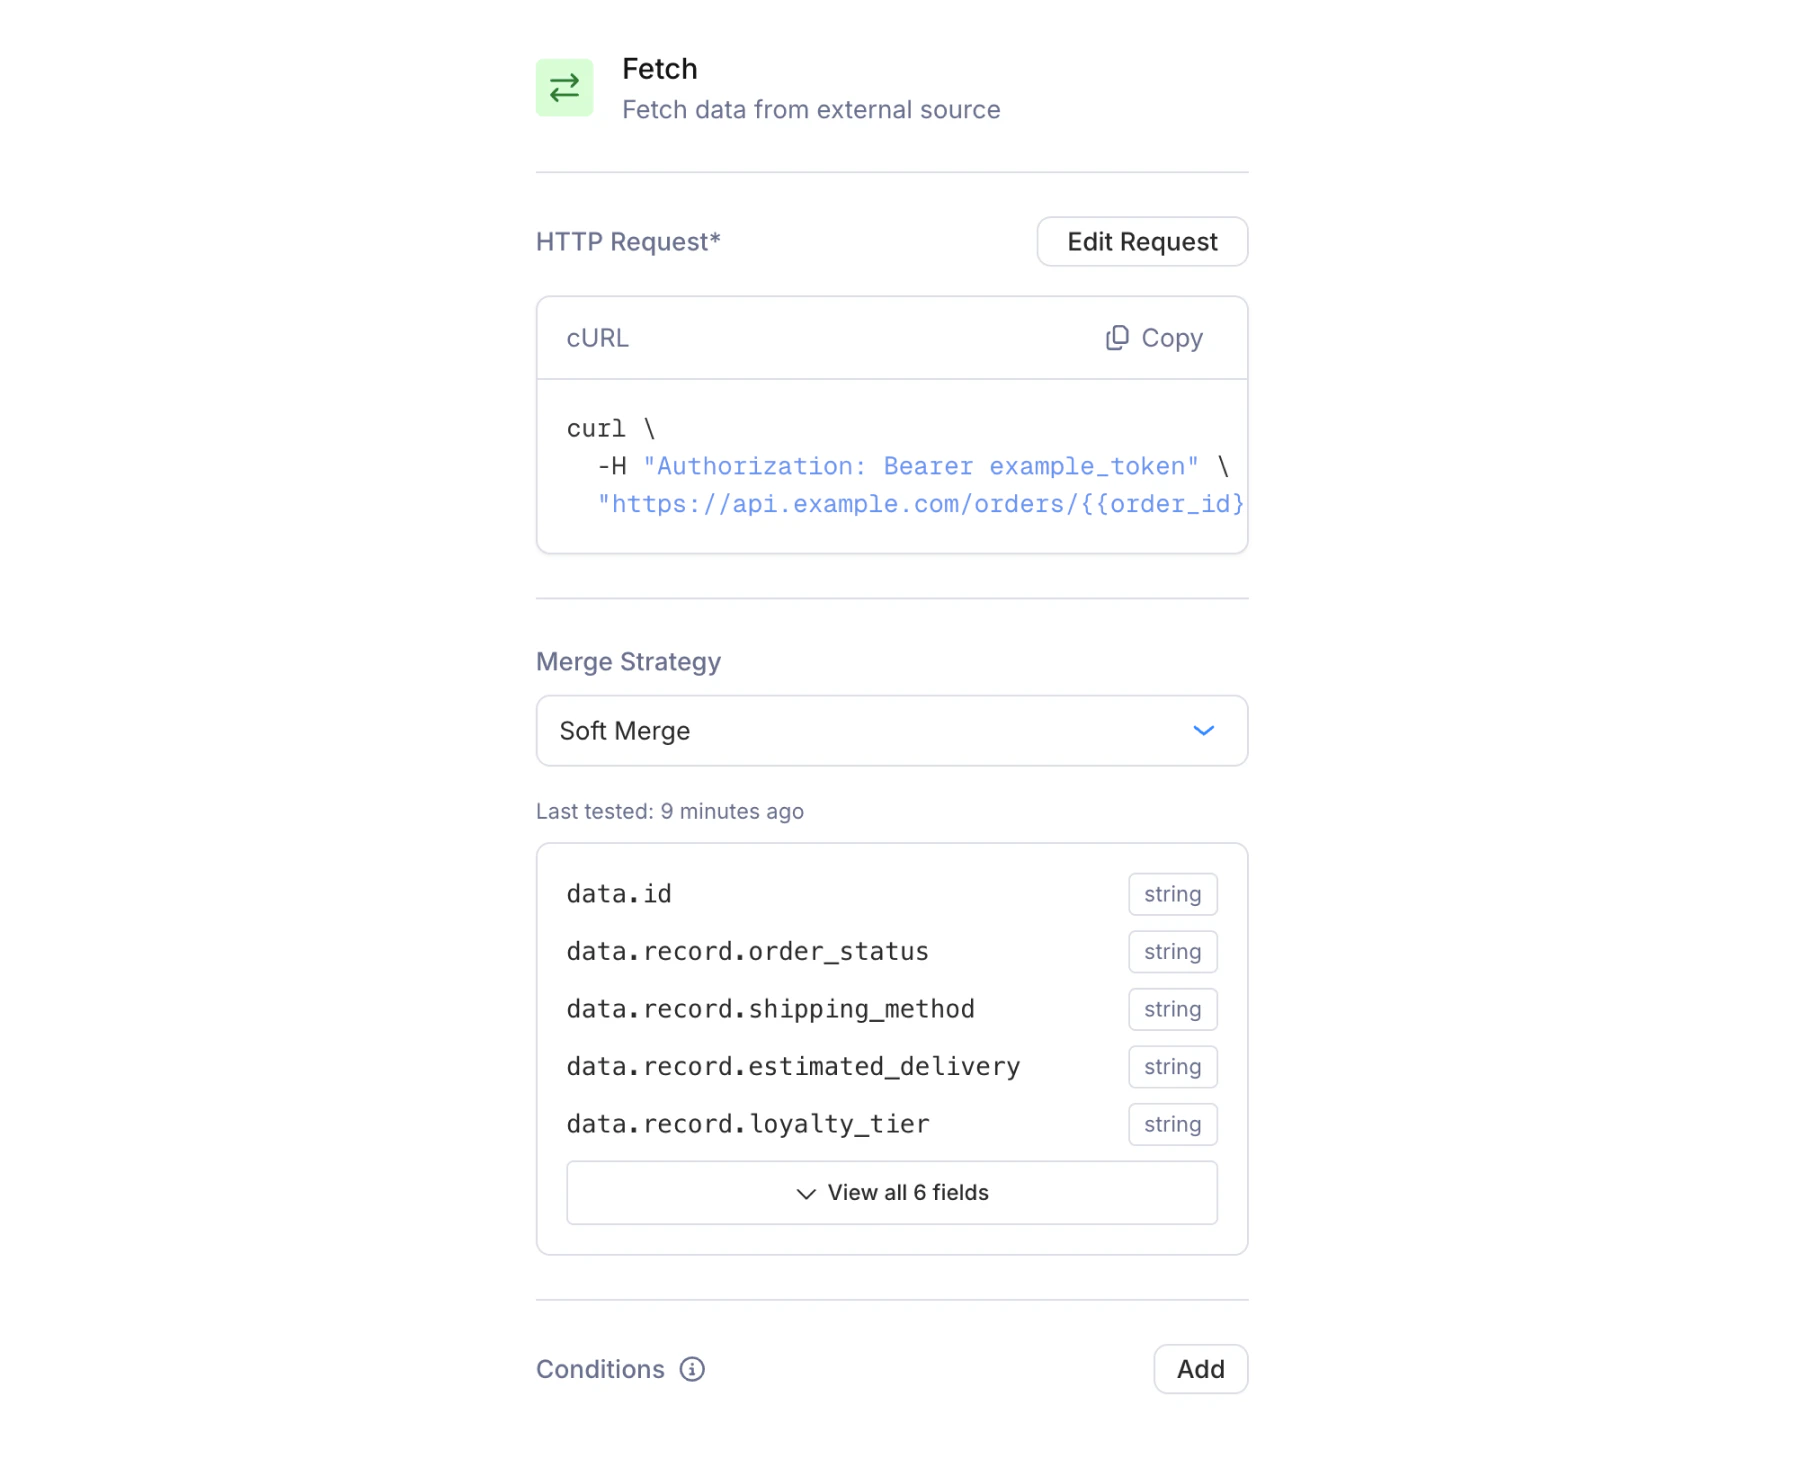The height and width of the screenshot is (1458, 1812).
Task: Click the Copy cURL text
Action: [x=1171, y=338]
